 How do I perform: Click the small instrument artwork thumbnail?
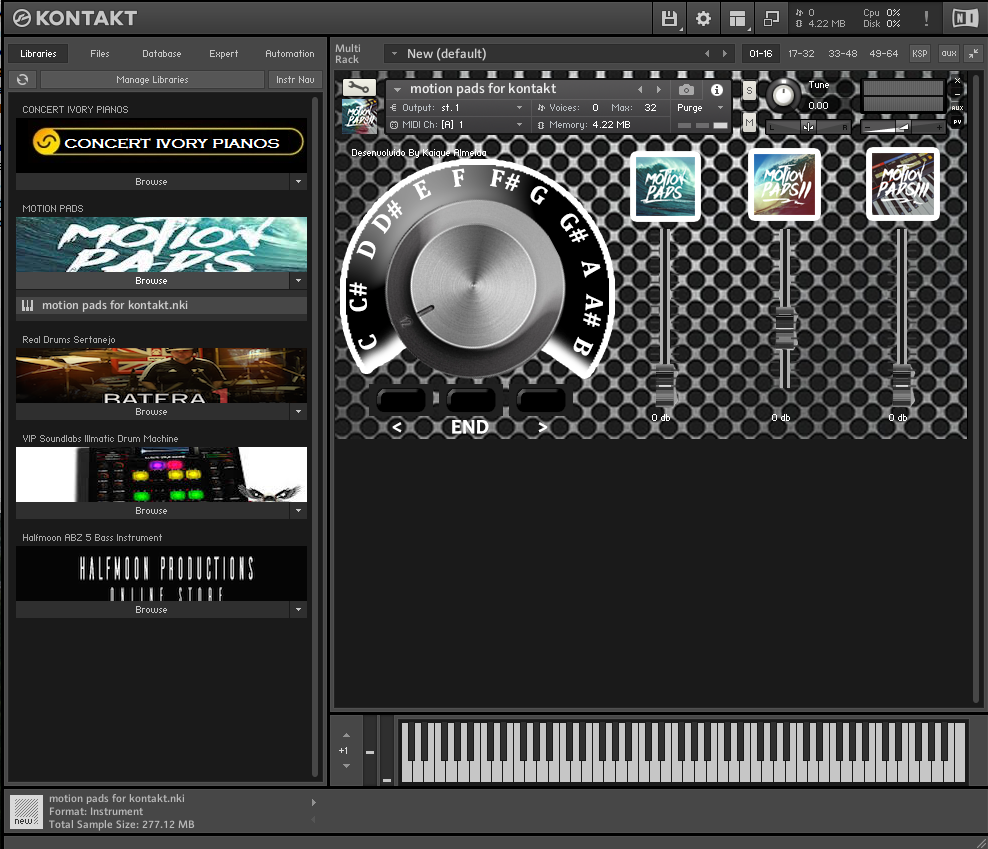[359, 116]
